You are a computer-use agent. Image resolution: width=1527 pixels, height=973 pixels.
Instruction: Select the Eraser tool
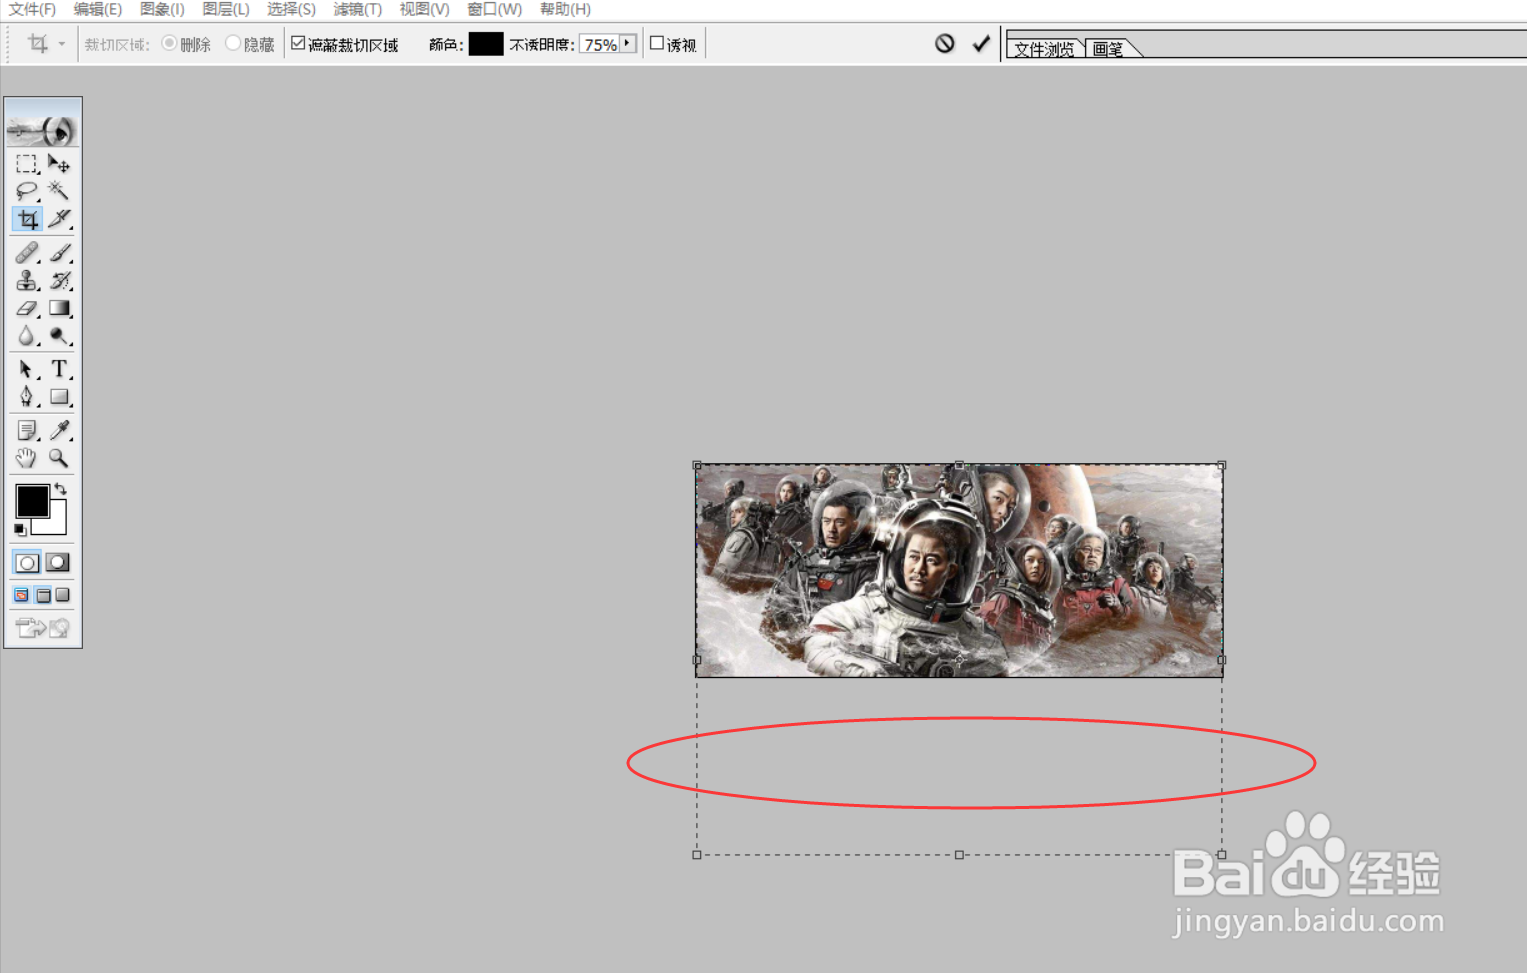27,308
